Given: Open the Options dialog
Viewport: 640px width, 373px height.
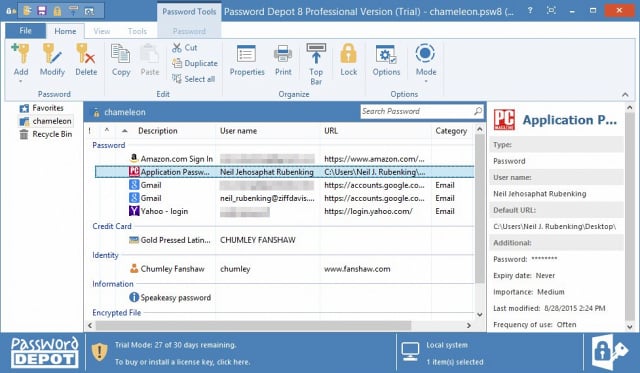Looking at the screenshot, I should pyautogui.click(x=386, y=60).
